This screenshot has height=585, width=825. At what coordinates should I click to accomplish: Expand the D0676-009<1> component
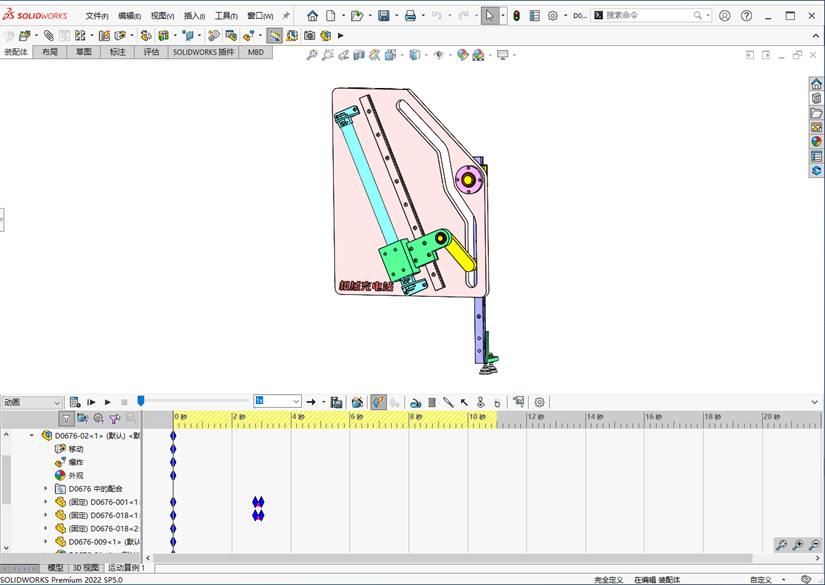click(46, 541)
